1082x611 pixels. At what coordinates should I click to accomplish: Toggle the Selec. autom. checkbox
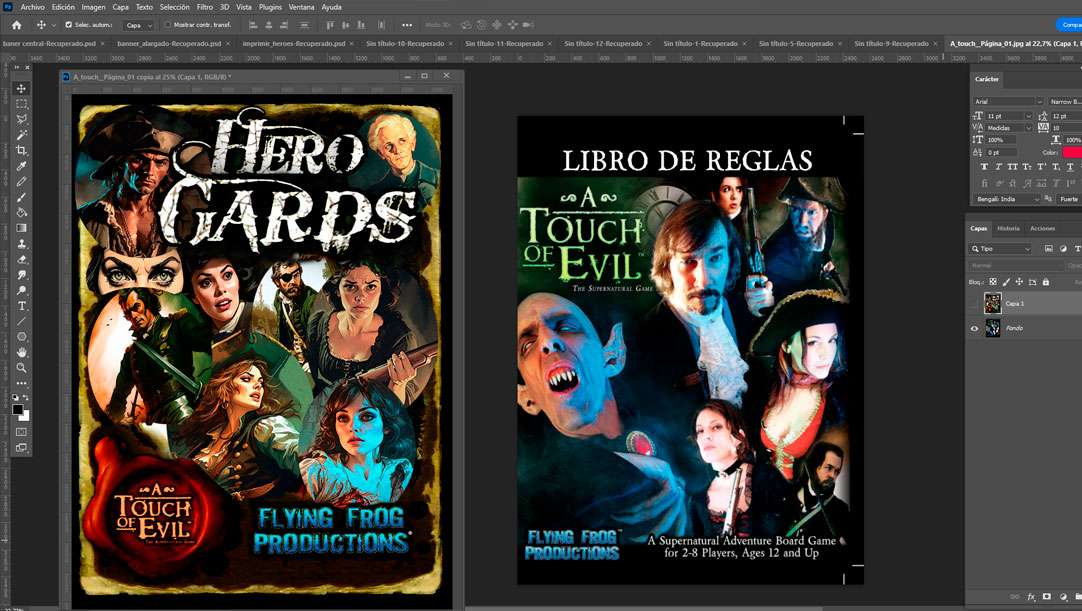click(x=68, y=25)
